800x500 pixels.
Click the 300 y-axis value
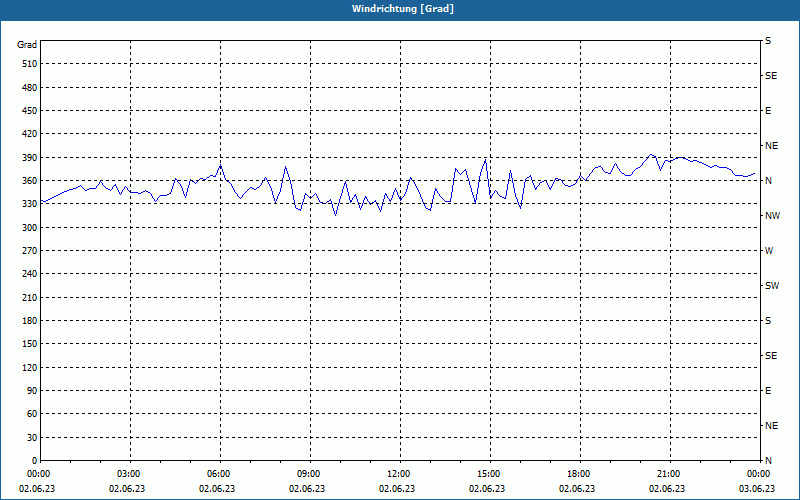[29, 228]
